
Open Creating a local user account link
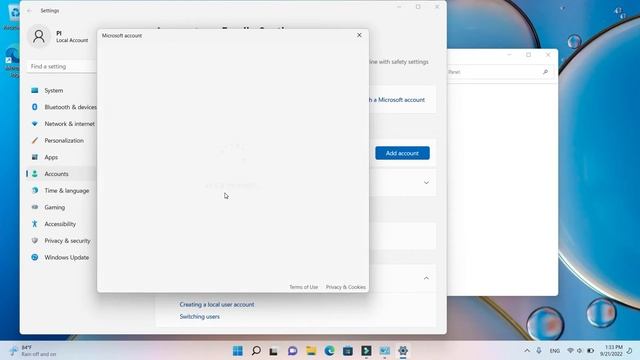point(217,304)
